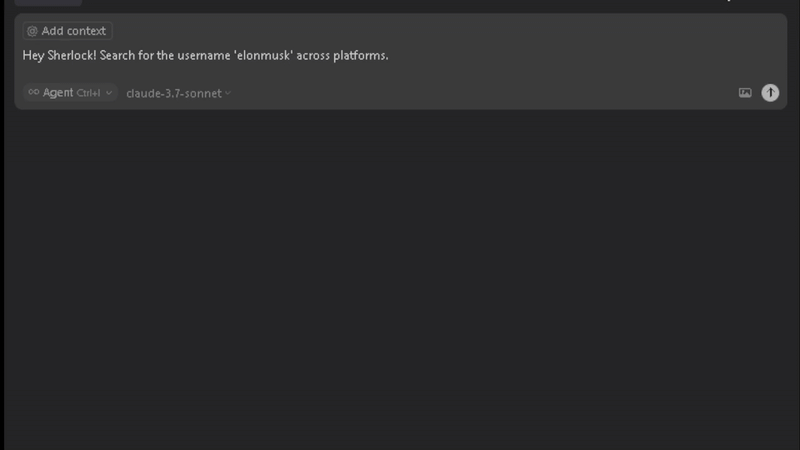Expand the chevron next to Agent Ctrl+I
Image resolution: width=800 pixels, height=450 pixels.
coord(109,93)
